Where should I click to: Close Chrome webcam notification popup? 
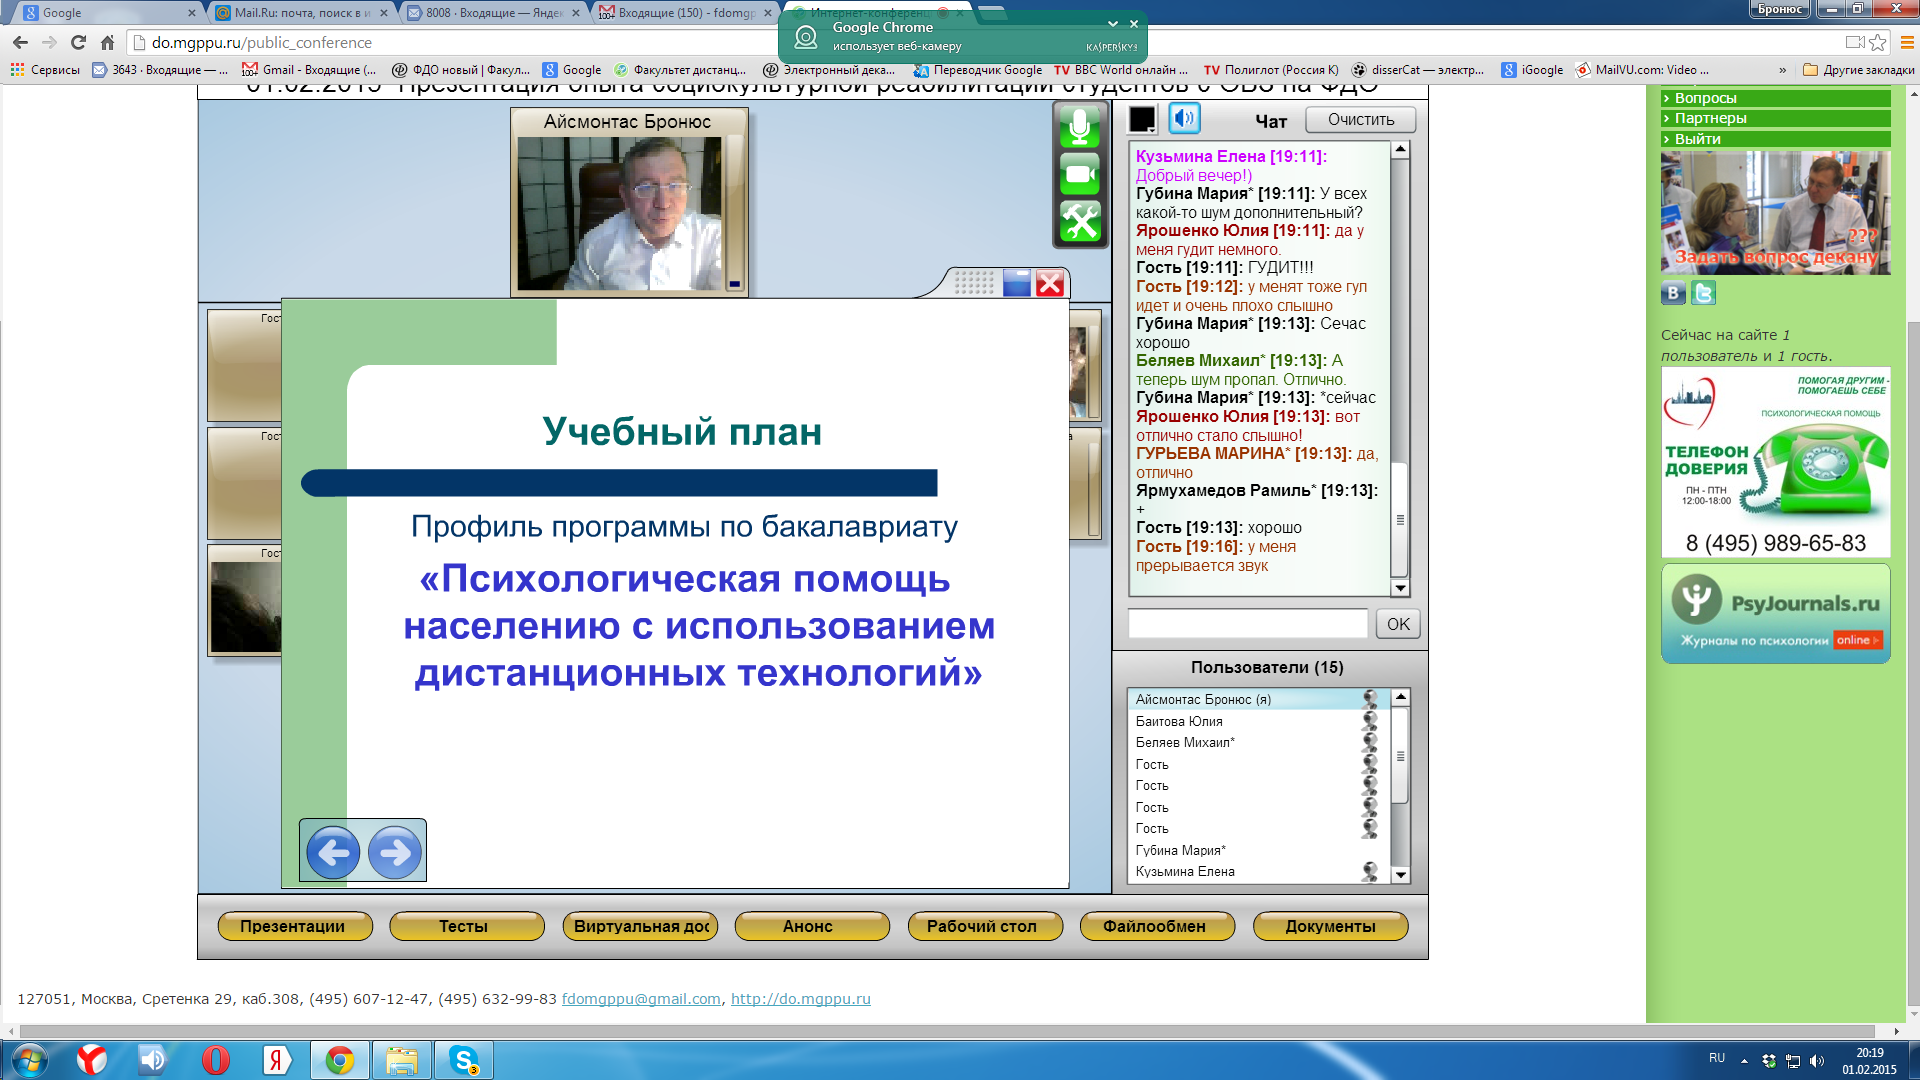[1134, 24]
